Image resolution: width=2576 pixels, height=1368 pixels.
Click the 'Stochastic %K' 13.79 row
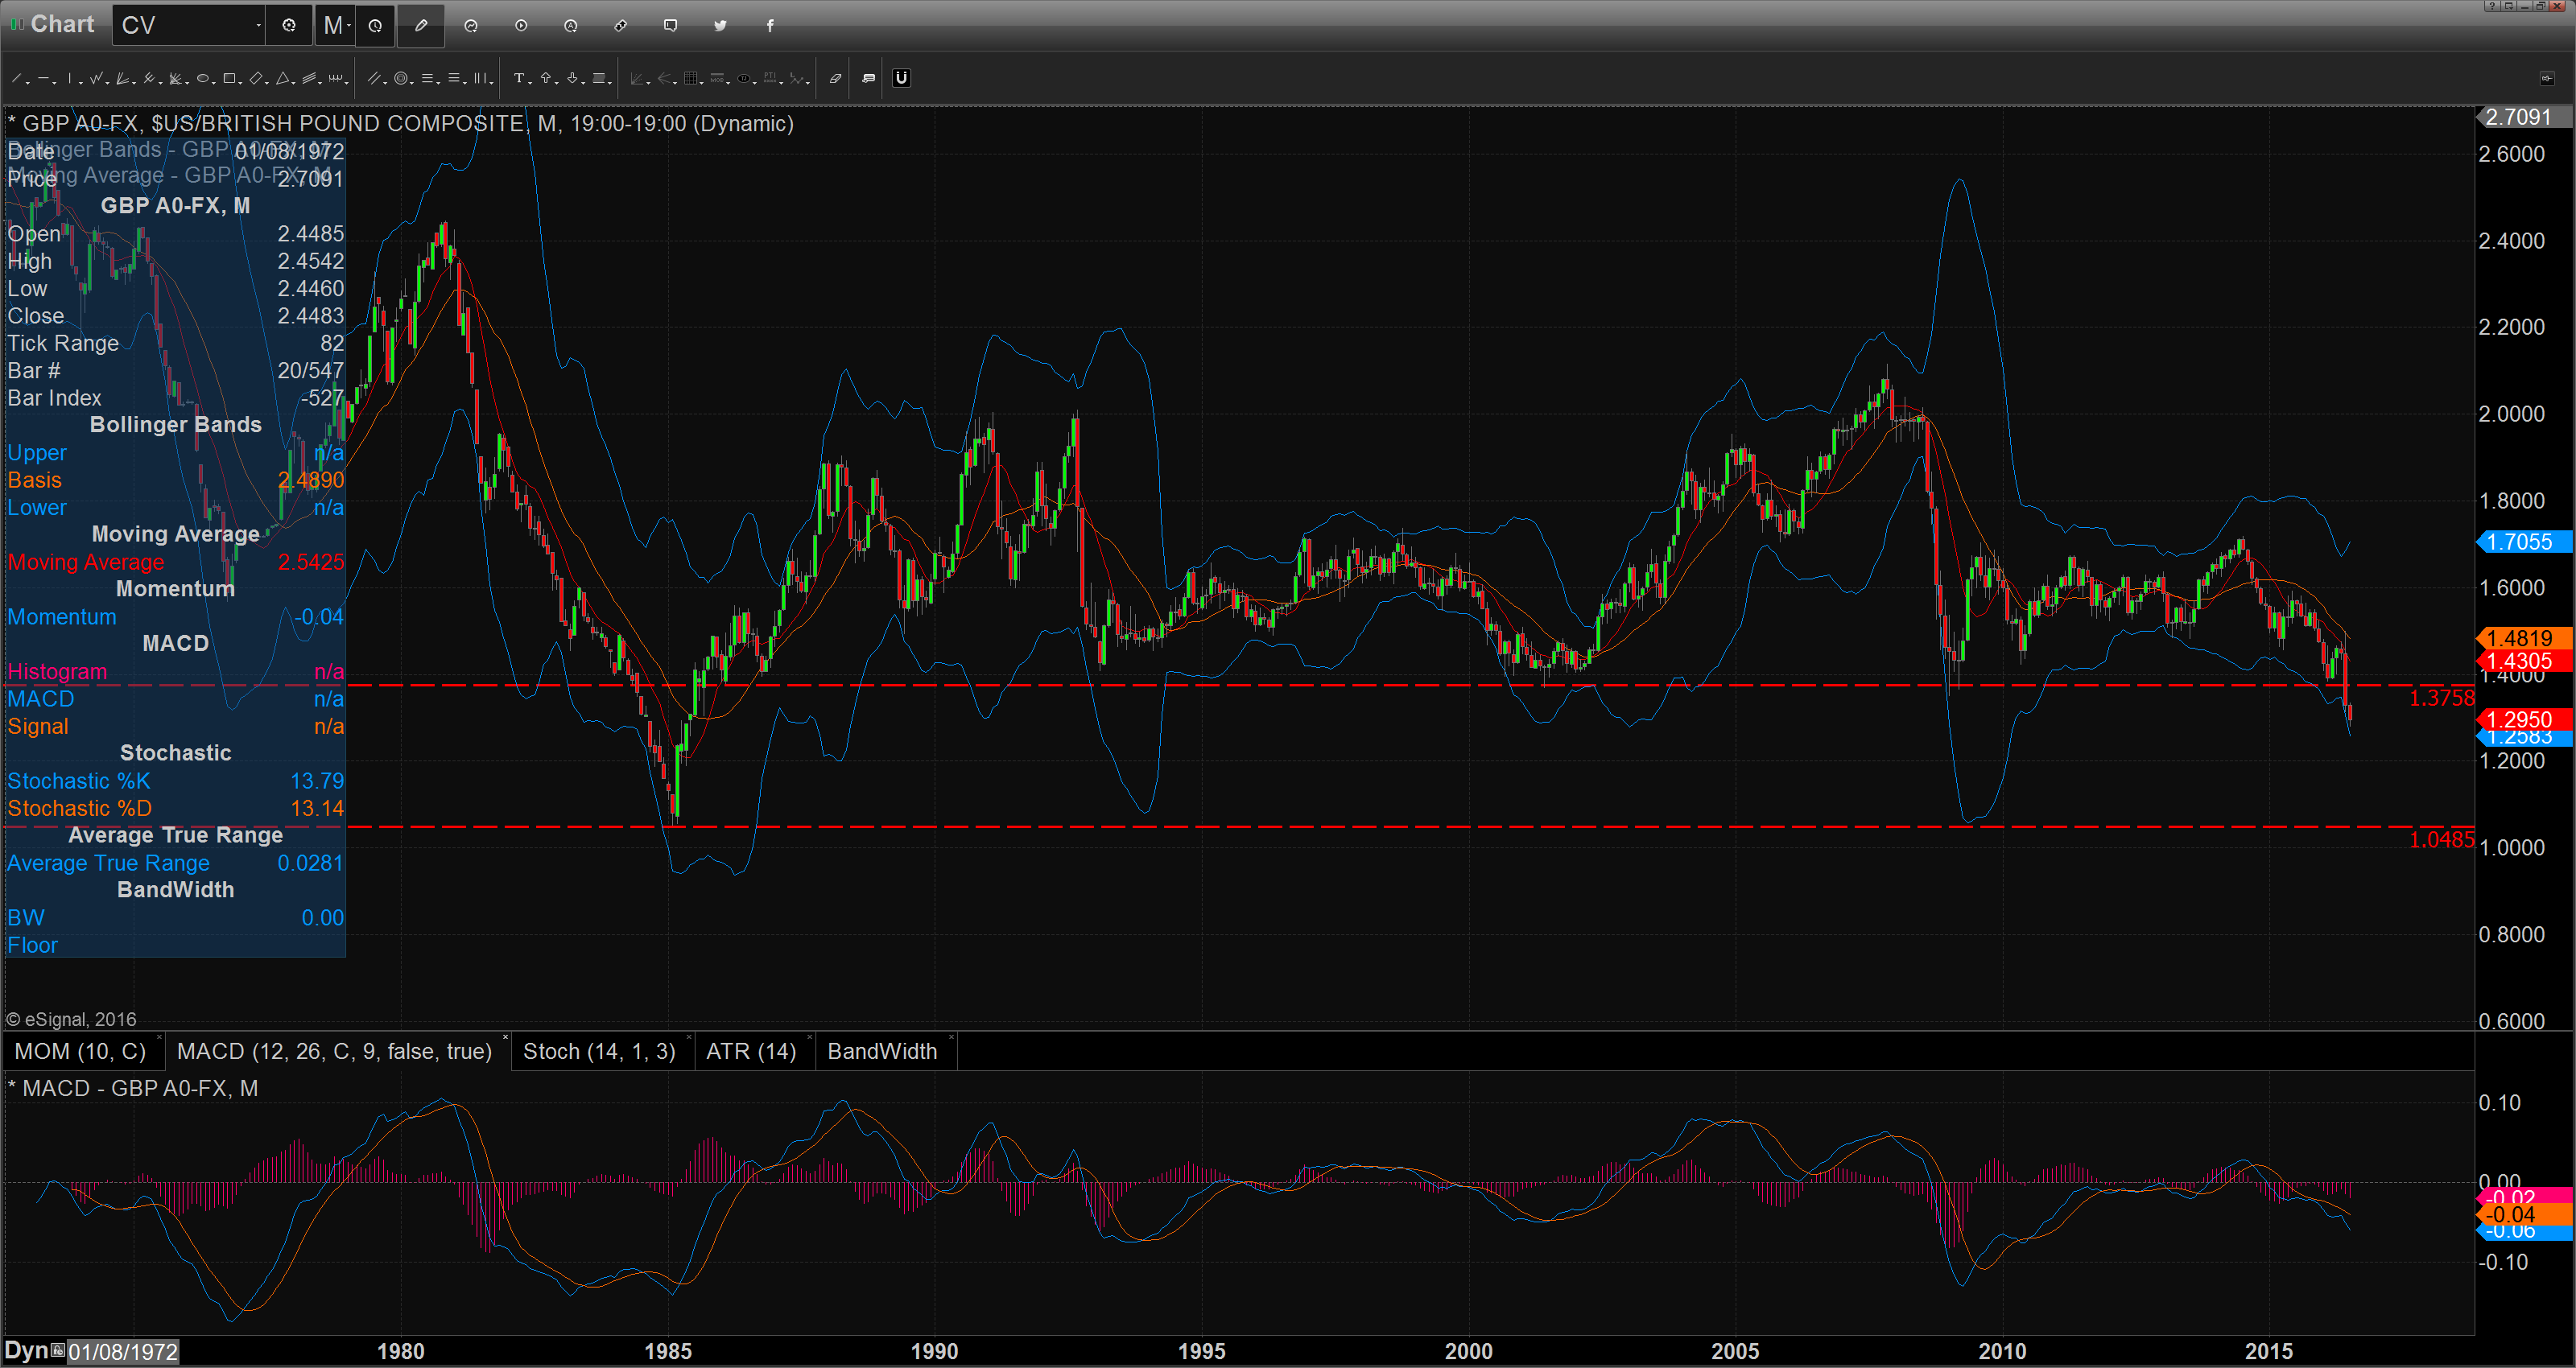tap(175, 781)
